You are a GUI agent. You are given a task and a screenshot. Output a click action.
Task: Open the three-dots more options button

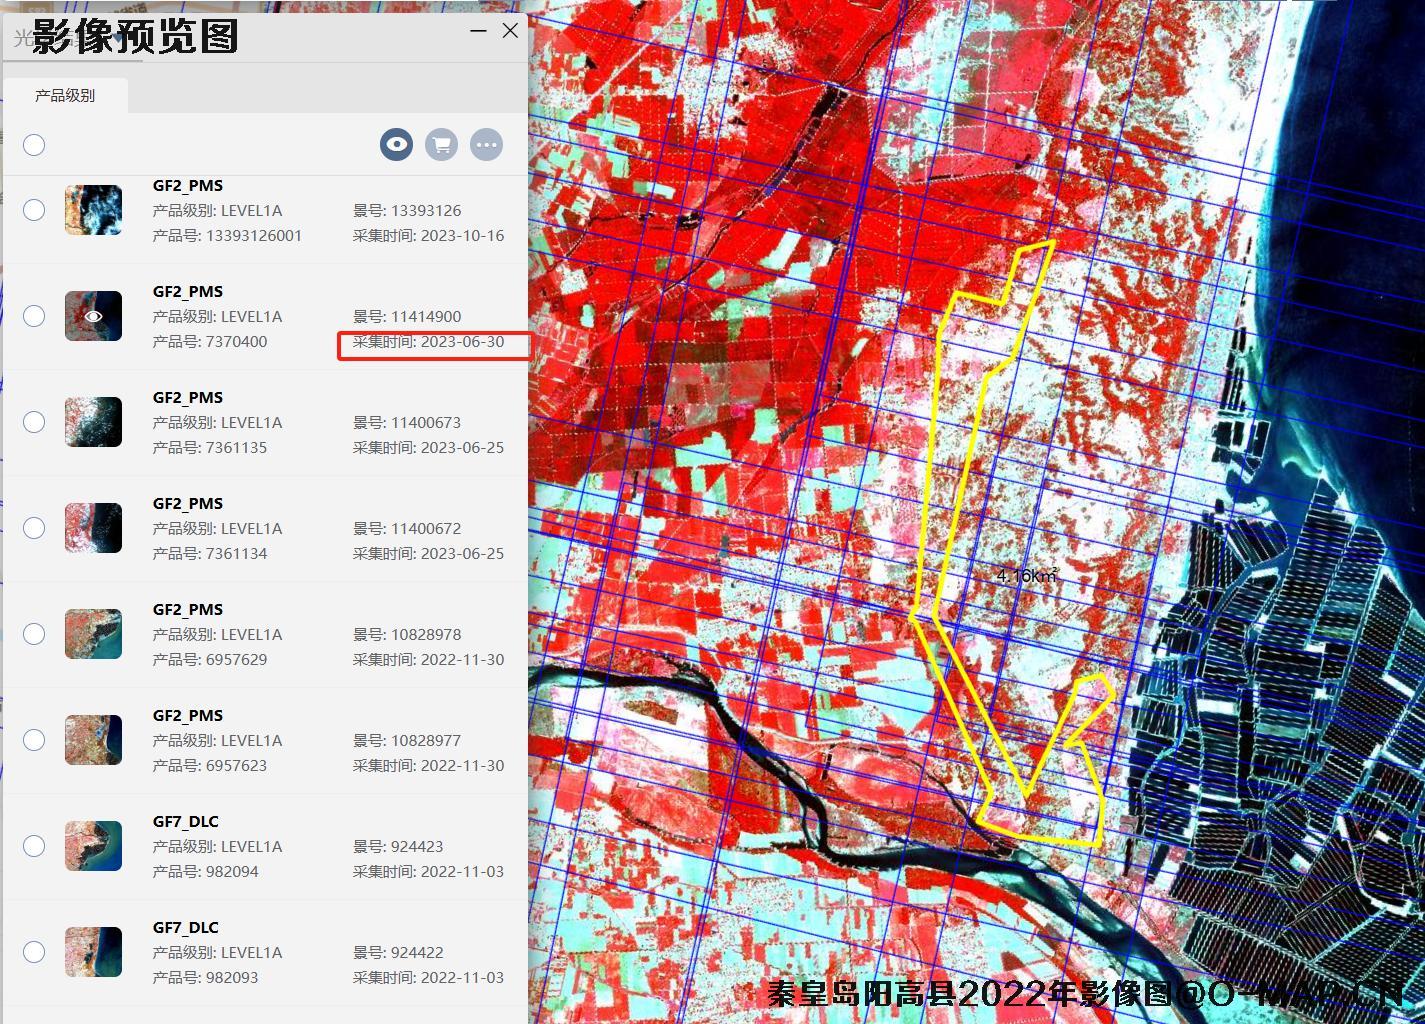[x=486, y=144]
